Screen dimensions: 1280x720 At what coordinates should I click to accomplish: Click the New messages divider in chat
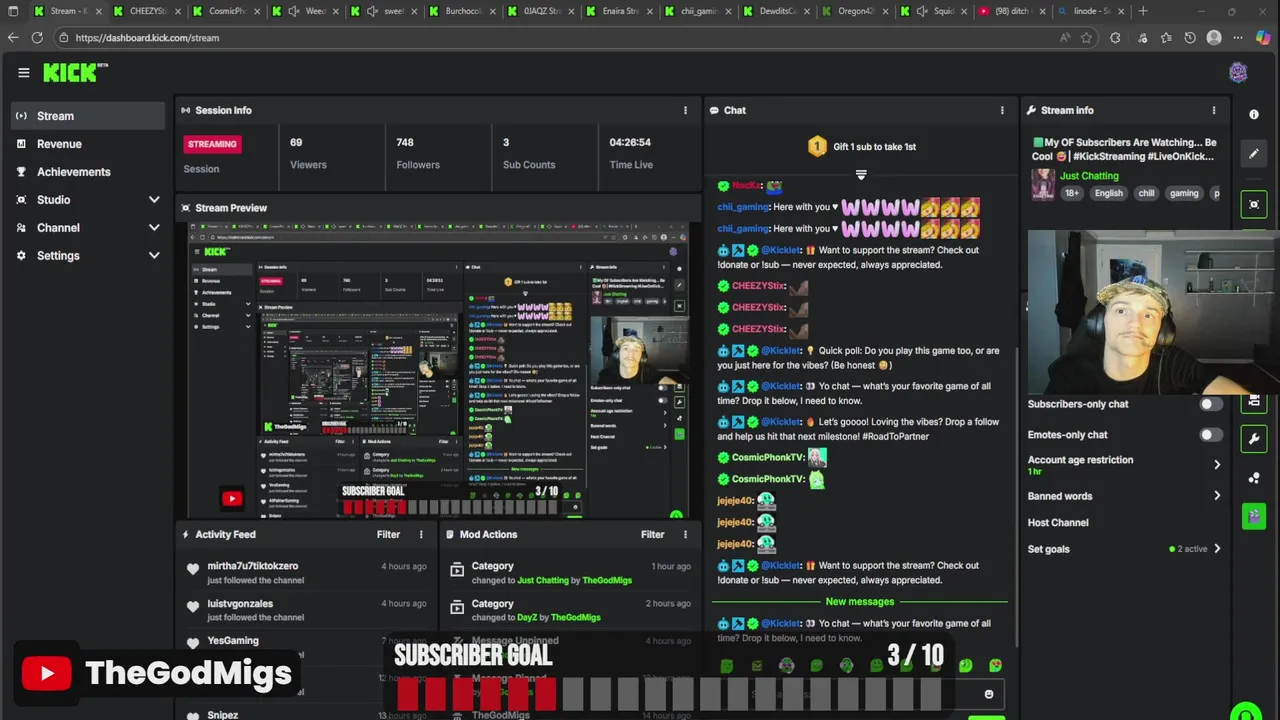[x=860, y=602]
